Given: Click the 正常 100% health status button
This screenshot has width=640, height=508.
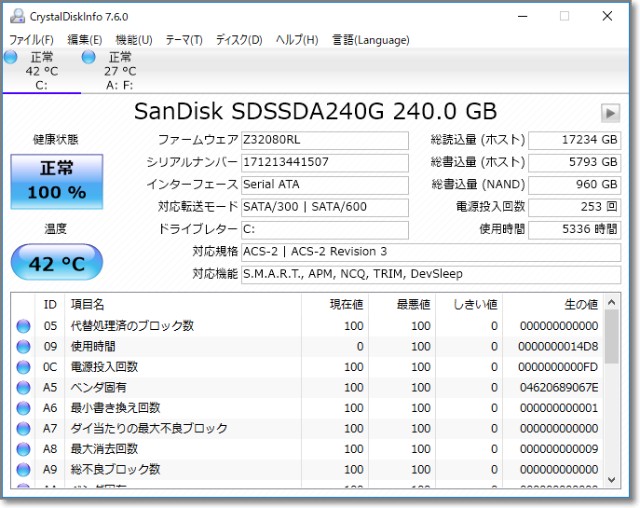Looking at the screenshot, I should pos(56,180).
